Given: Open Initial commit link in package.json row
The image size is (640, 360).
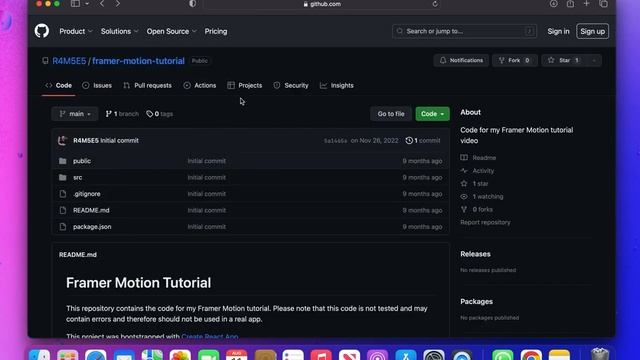Looking at the screenshot, I should 207,227.
